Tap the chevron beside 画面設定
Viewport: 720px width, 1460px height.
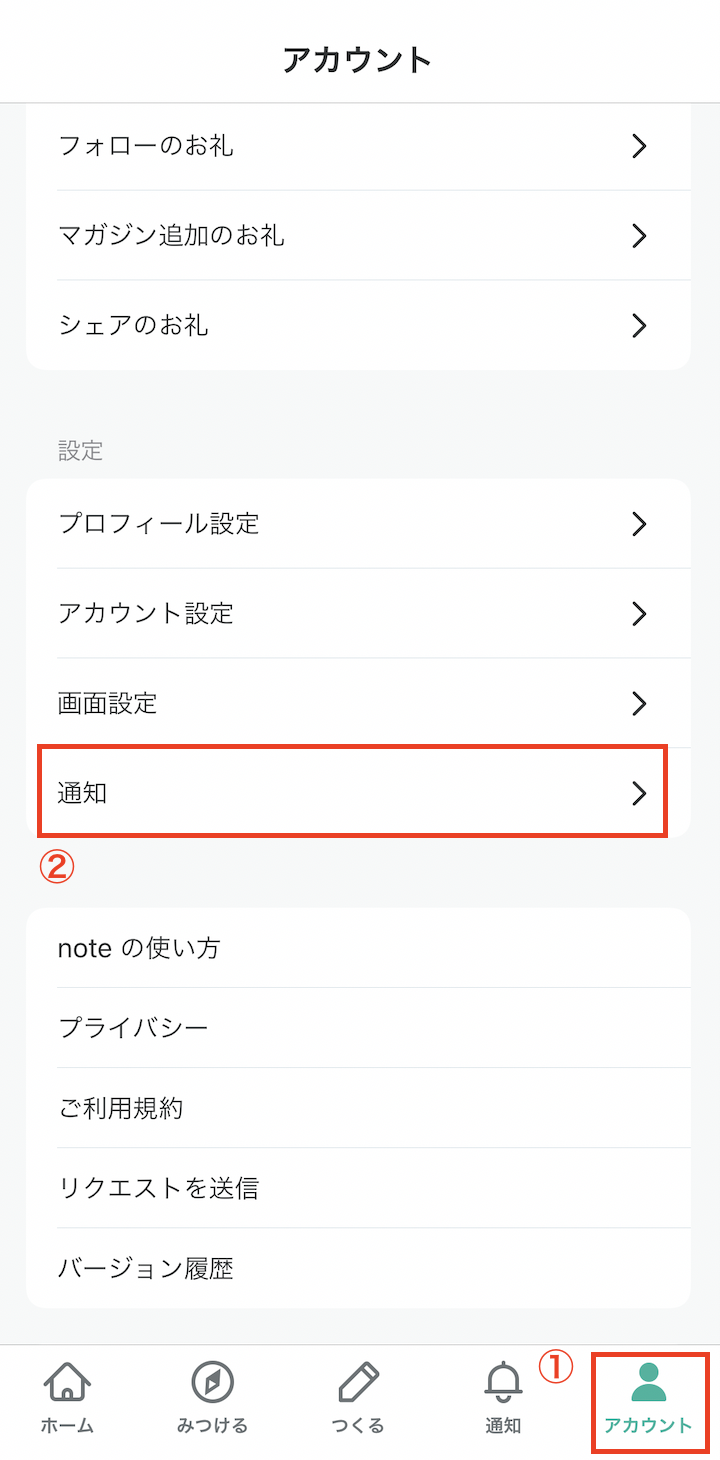pos(640,703)
